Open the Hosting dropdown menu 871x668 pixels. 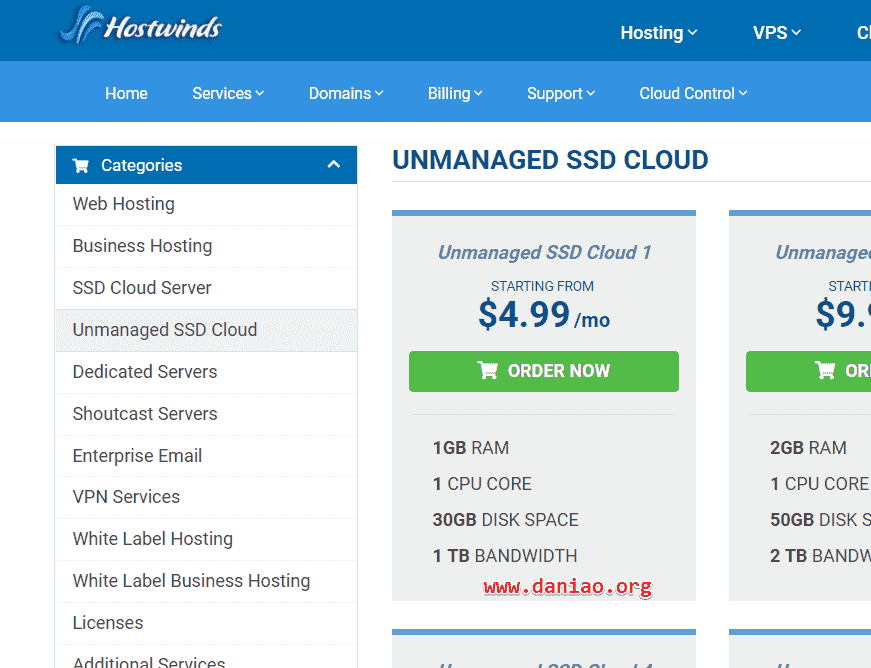(658, 33)
